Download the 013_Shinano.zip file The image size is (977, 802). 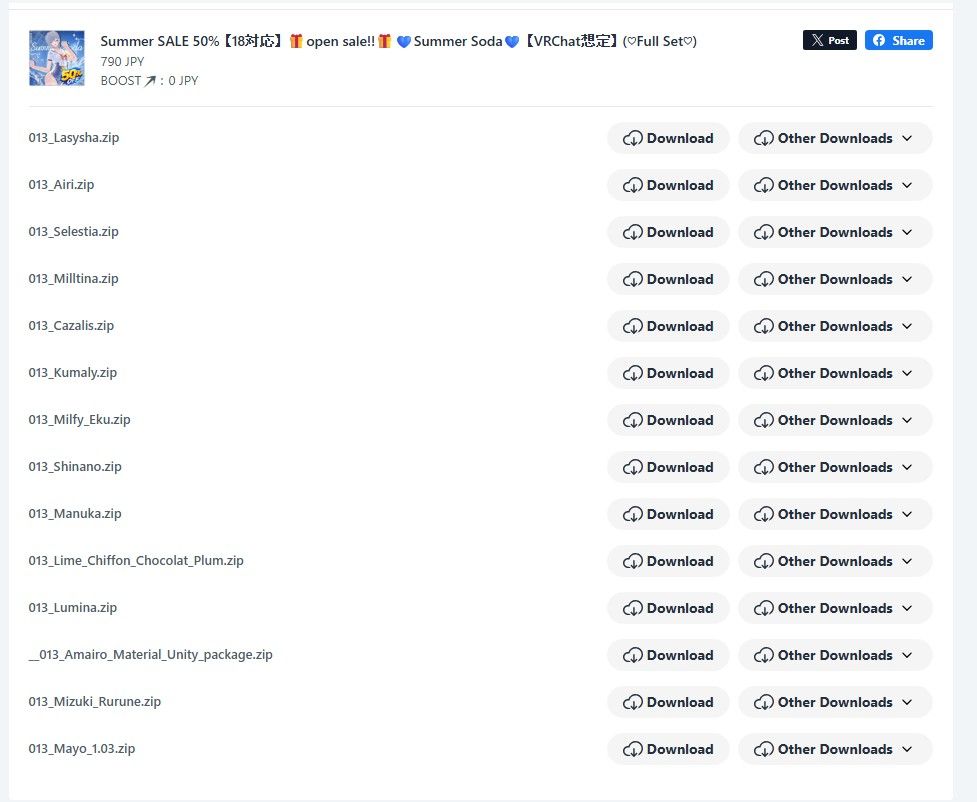coord(668,467)
